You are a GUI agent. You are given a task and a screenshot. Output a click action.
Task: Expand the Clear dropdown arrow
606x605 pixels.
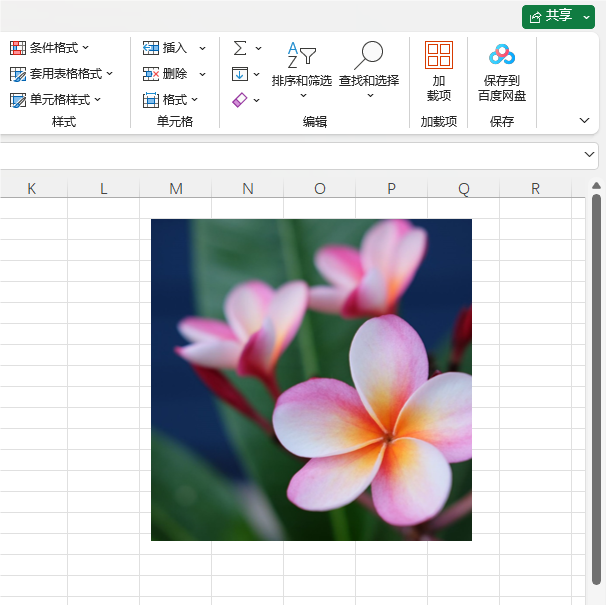[x=257, y=100]
